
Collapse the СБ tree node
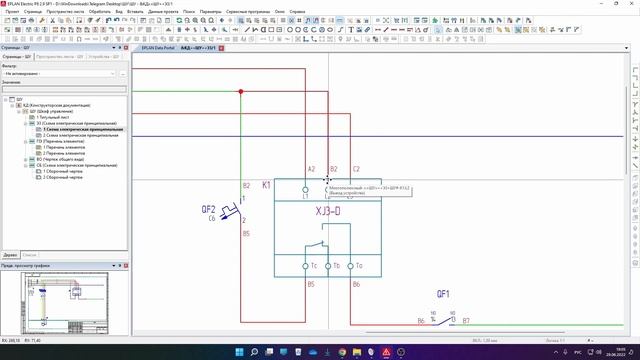(x=25, y=165)
